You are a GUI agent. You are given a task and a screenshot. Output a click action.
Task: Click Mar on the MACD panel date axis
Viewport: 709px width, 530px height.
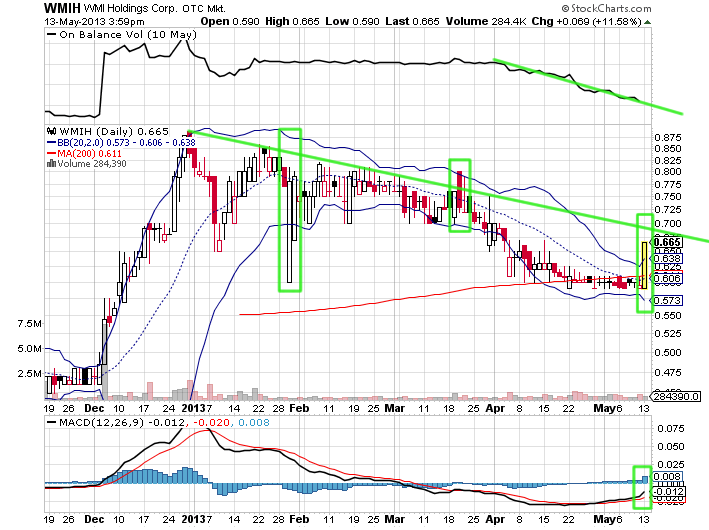click(394, 520)
